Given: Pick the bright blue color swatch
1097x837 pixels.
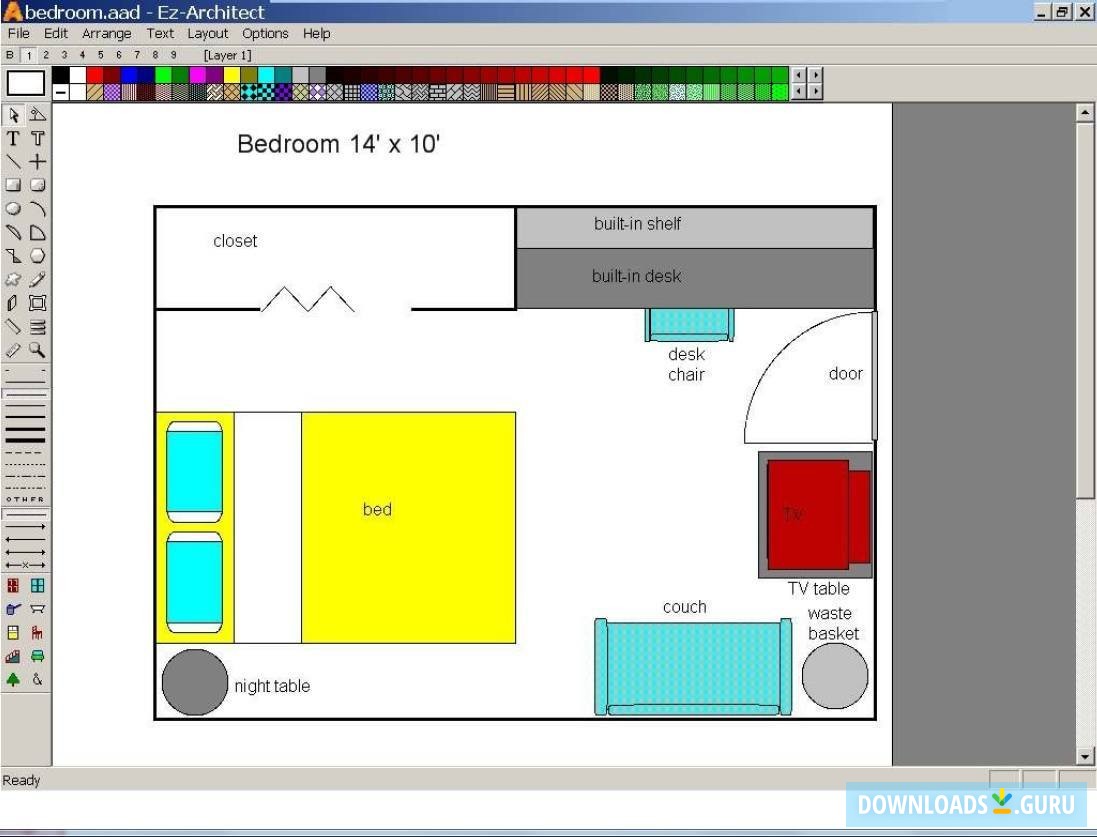Looking at the screenshot, I should (129, 75).
